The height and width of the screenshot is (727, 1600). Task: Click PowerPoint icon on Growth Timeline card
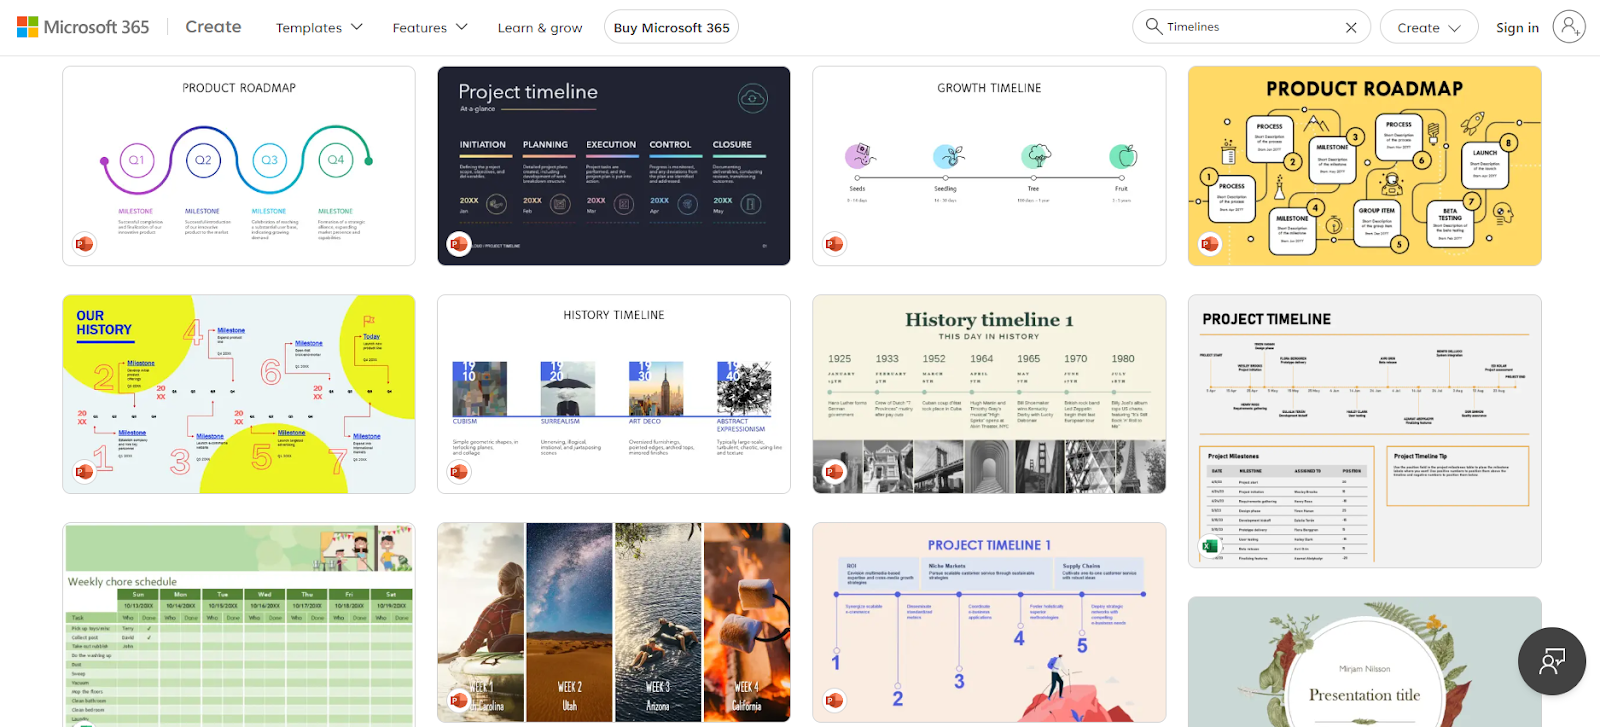(834, 243)
